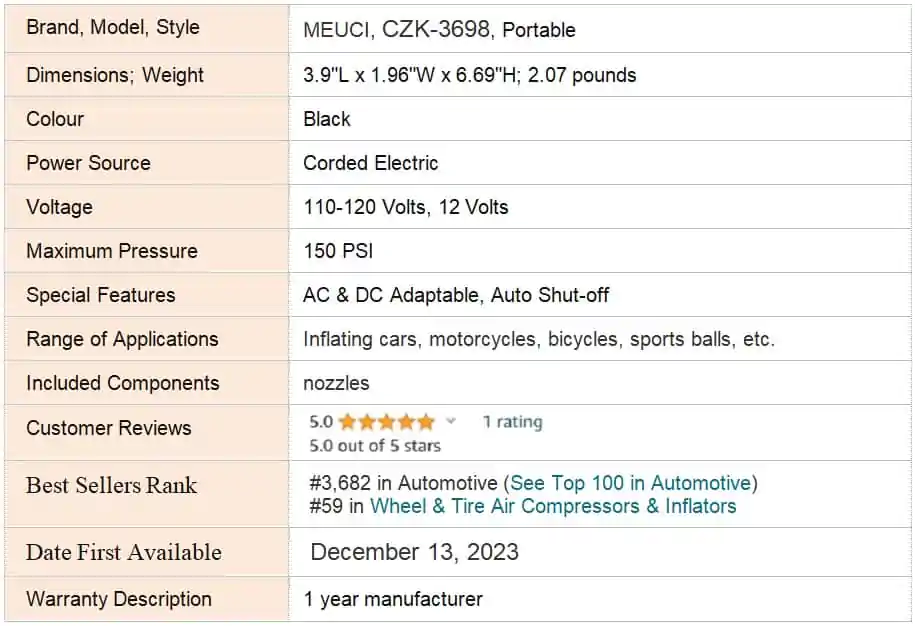Click the "1 year manufacturer" warranty text
Image resolution: width=915 pixels, height=626 pixels.
(393, 599)
